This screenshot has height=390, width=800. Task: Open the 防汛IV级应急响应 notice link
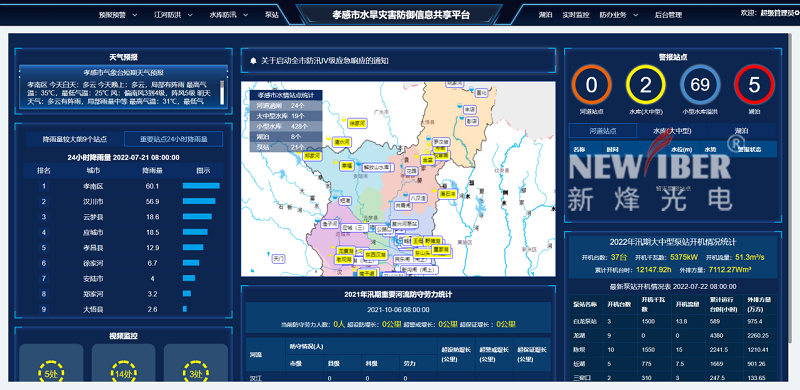[x=325, y=61]
